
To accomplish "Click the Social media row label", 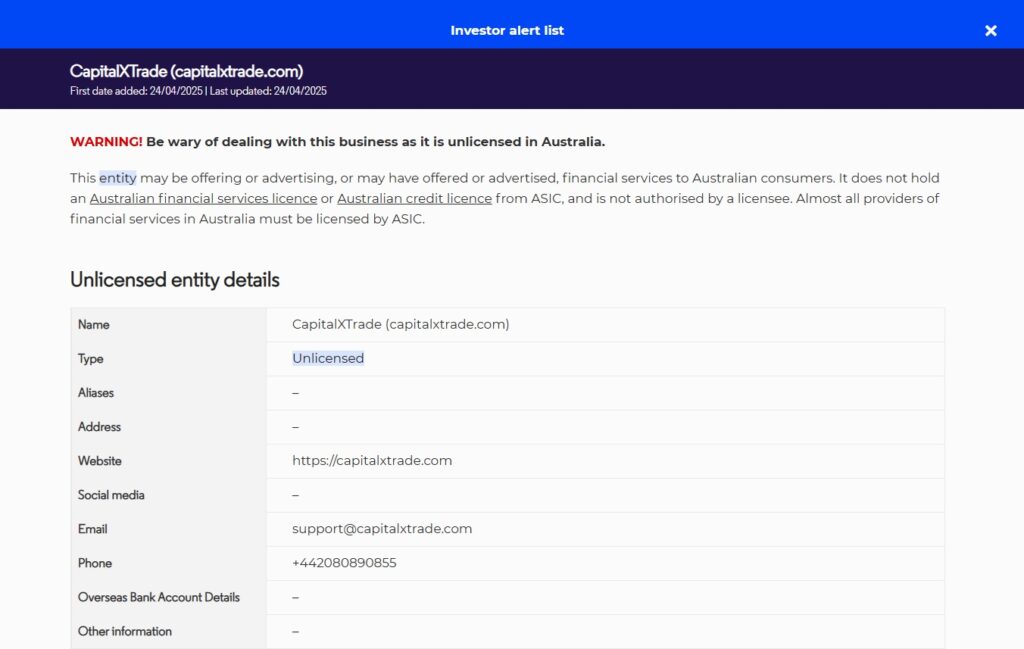I will tap(111, 495).
